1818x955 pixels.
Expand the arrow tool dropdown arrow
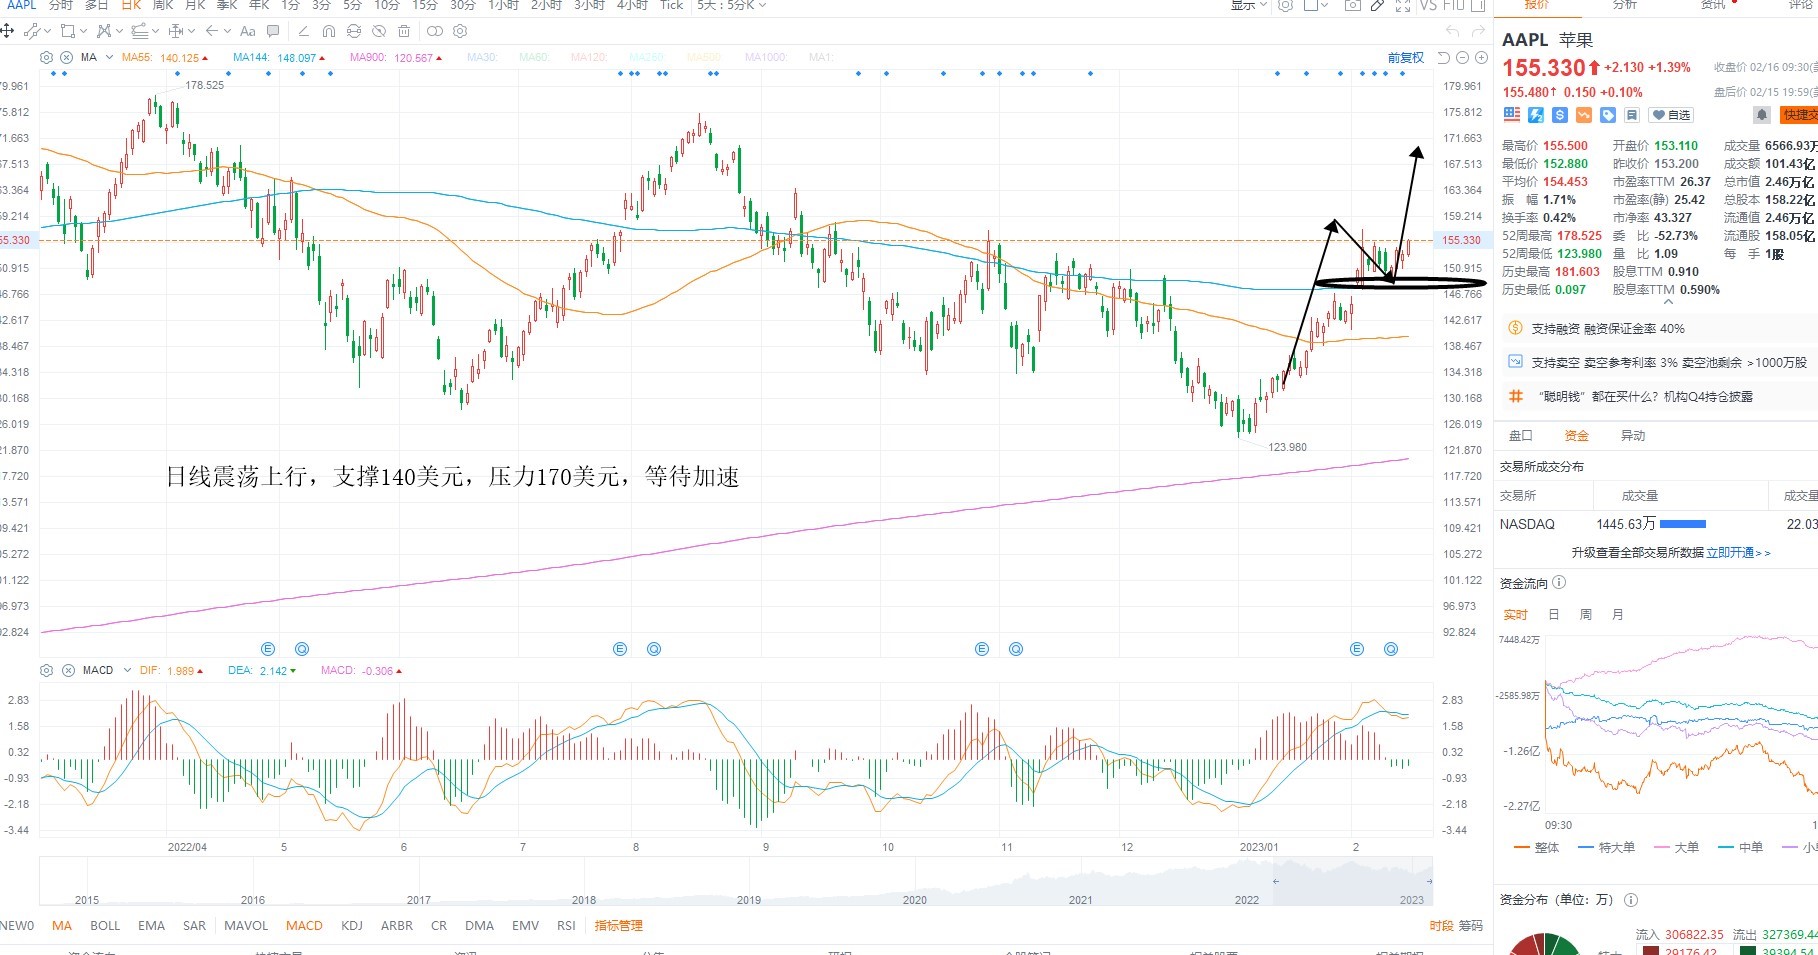[226, 31]
